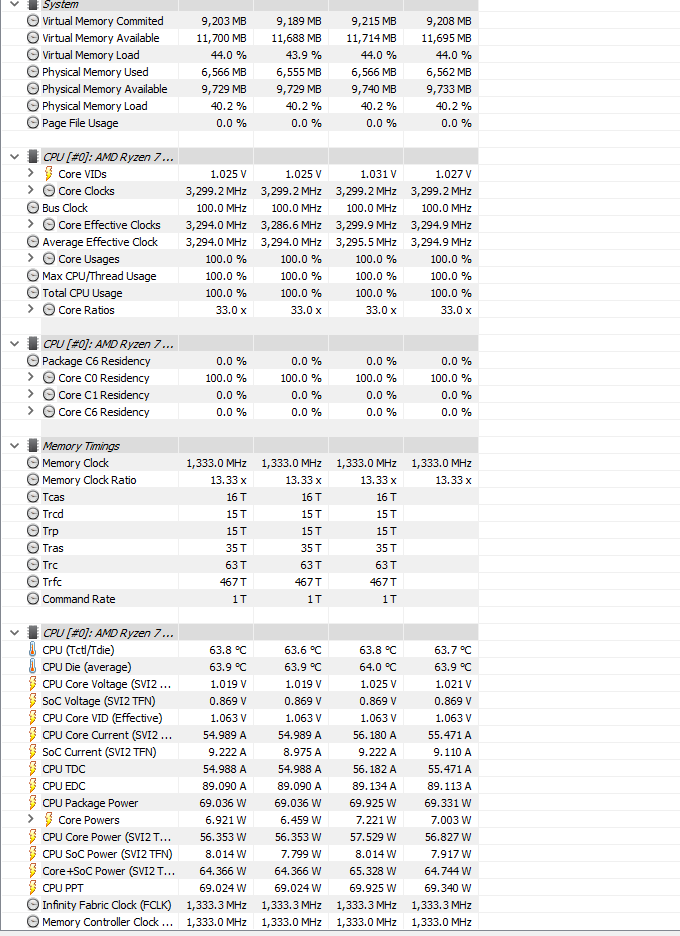The image size is (680, 936).
Task: Expand the Core Ratios row
Action: point(31,310)
